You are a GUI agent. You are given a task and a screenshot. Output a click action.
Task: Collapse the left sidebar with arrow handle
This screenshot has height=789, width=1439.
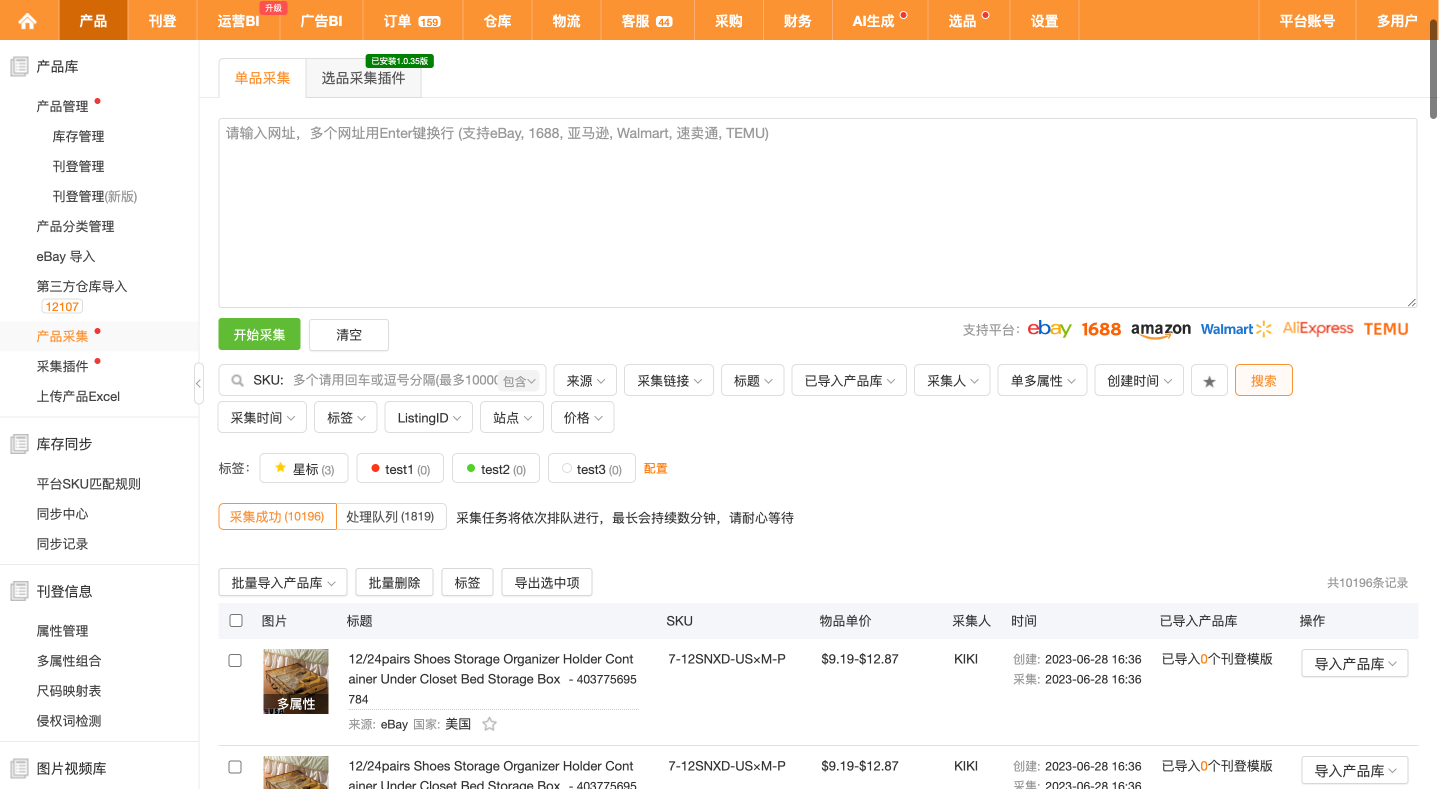tap(198, 383)
